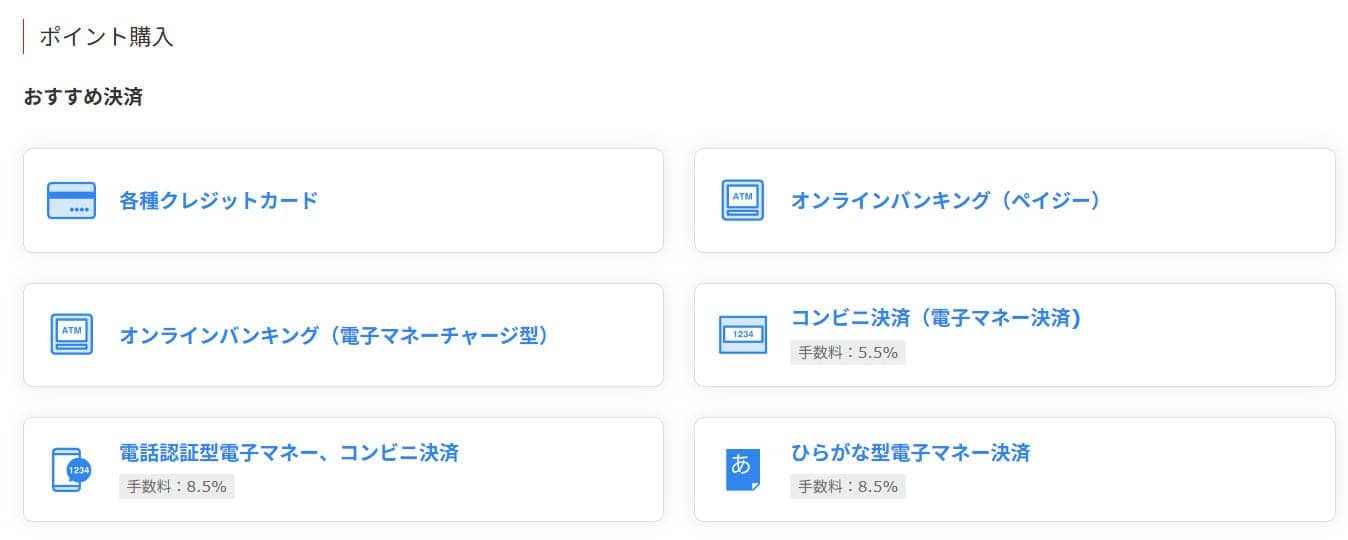Click the 8.5% fee badge under ひらがな型電子マネー決済
This screenshot has height=540, width=1348.
[848, 487]
